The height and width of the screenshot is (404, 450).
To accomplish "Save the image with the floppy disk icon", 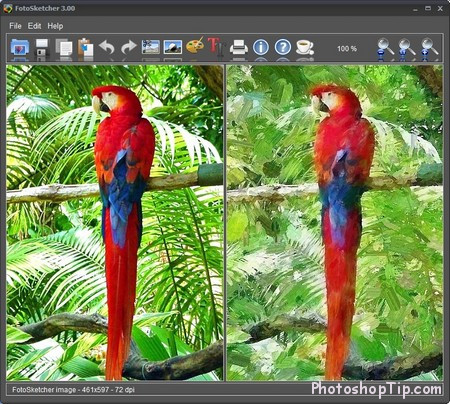I will tap(42, 47).
